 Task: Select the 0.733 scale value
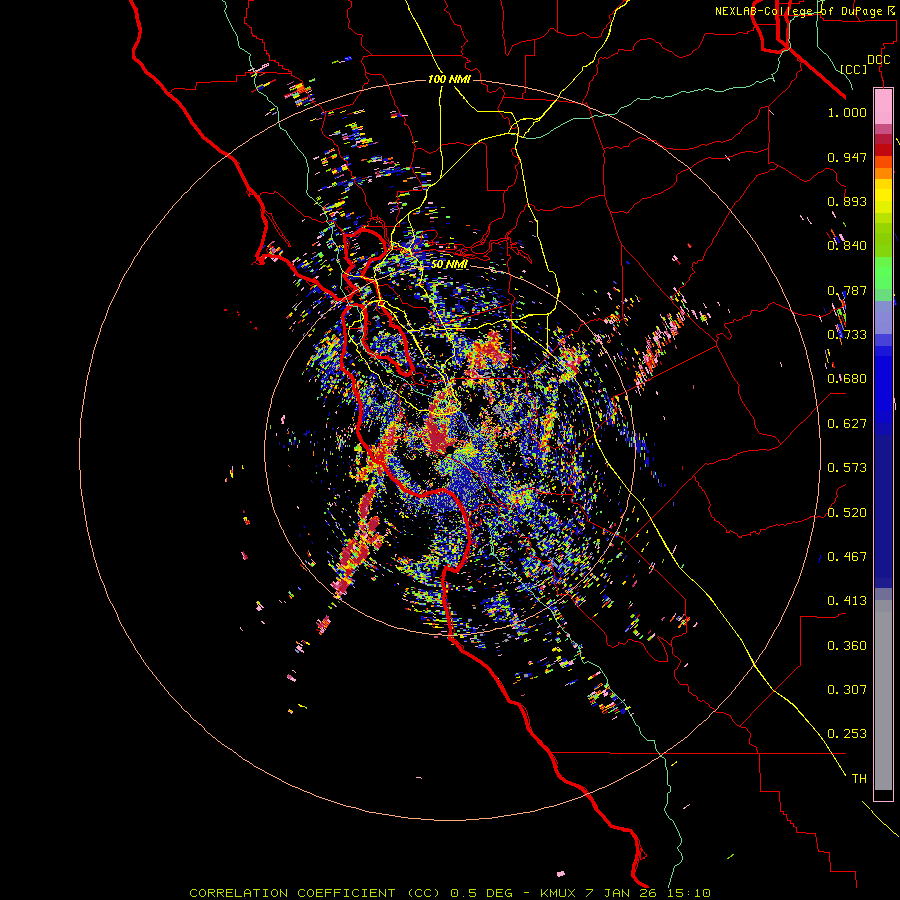coord(847,335)
